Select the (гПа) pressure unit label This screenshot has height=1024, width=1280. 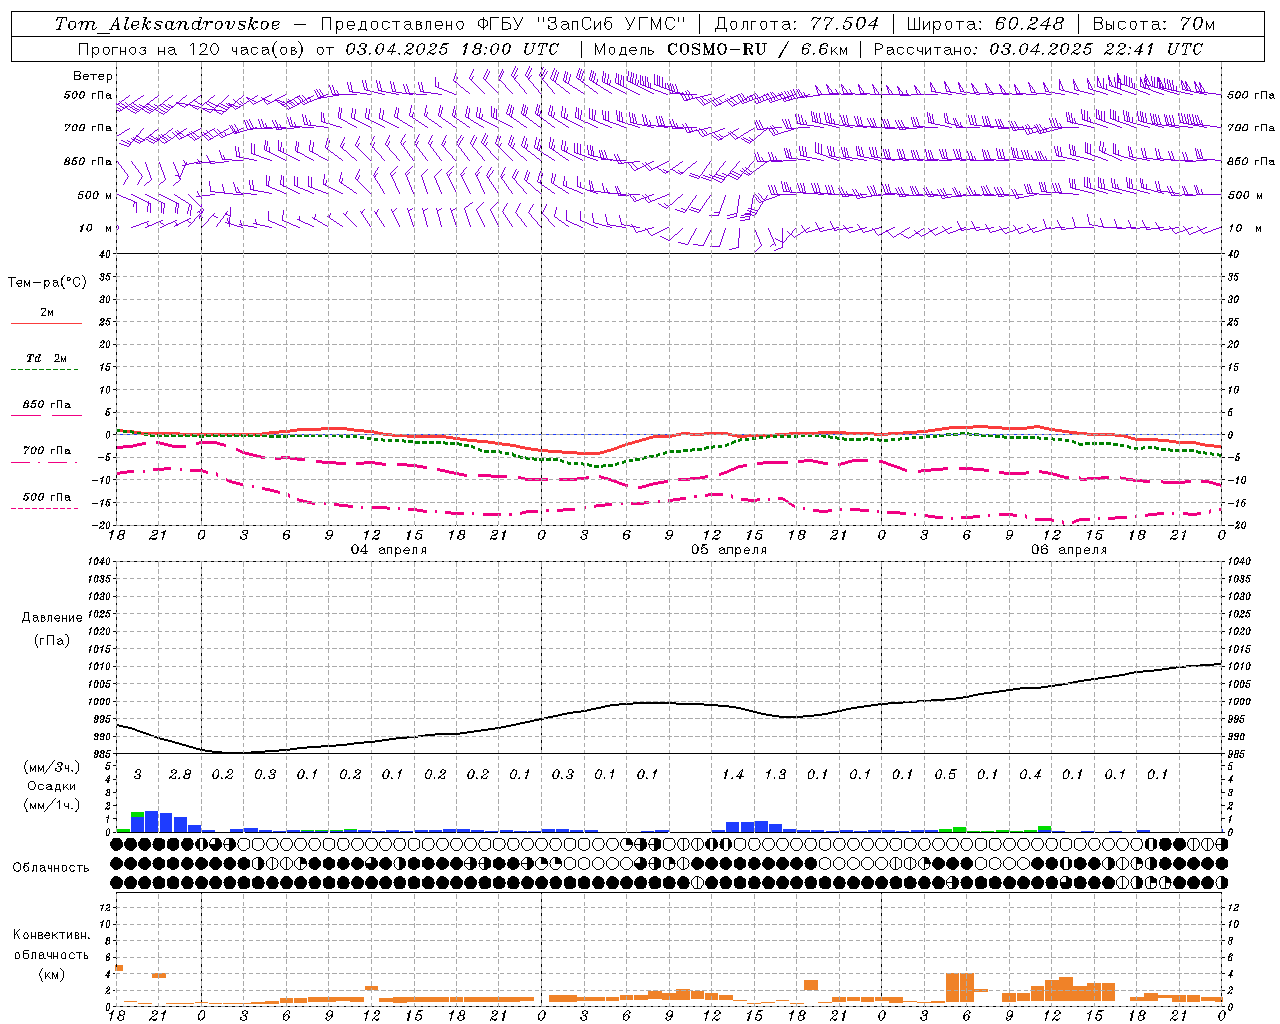(x=52, y=641)
